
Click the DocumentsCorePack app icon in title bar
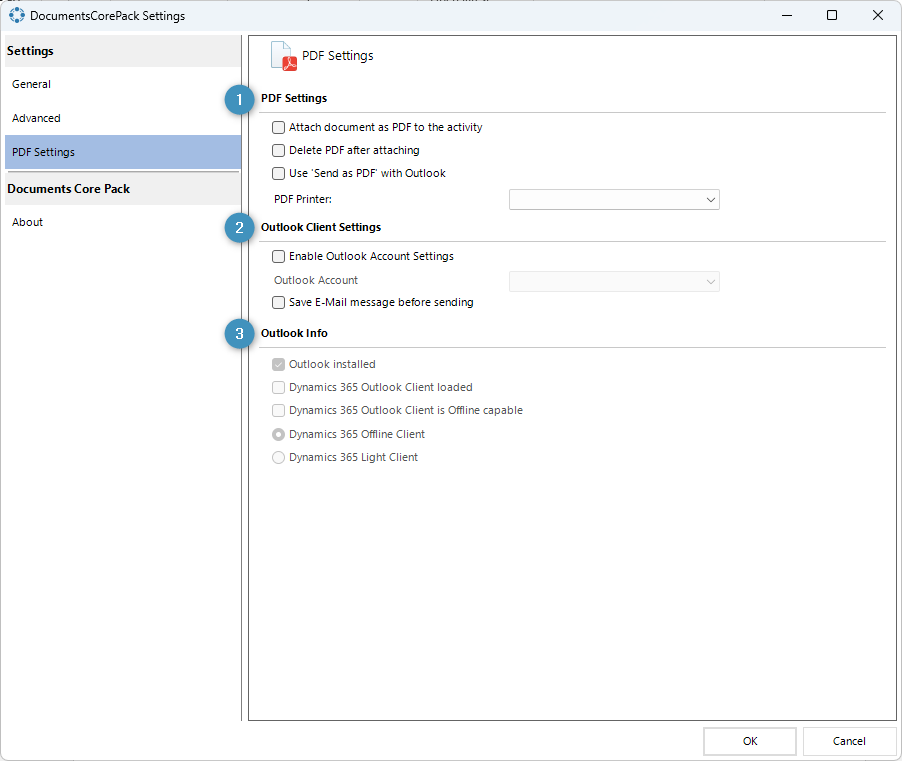(x=17, y=16)
